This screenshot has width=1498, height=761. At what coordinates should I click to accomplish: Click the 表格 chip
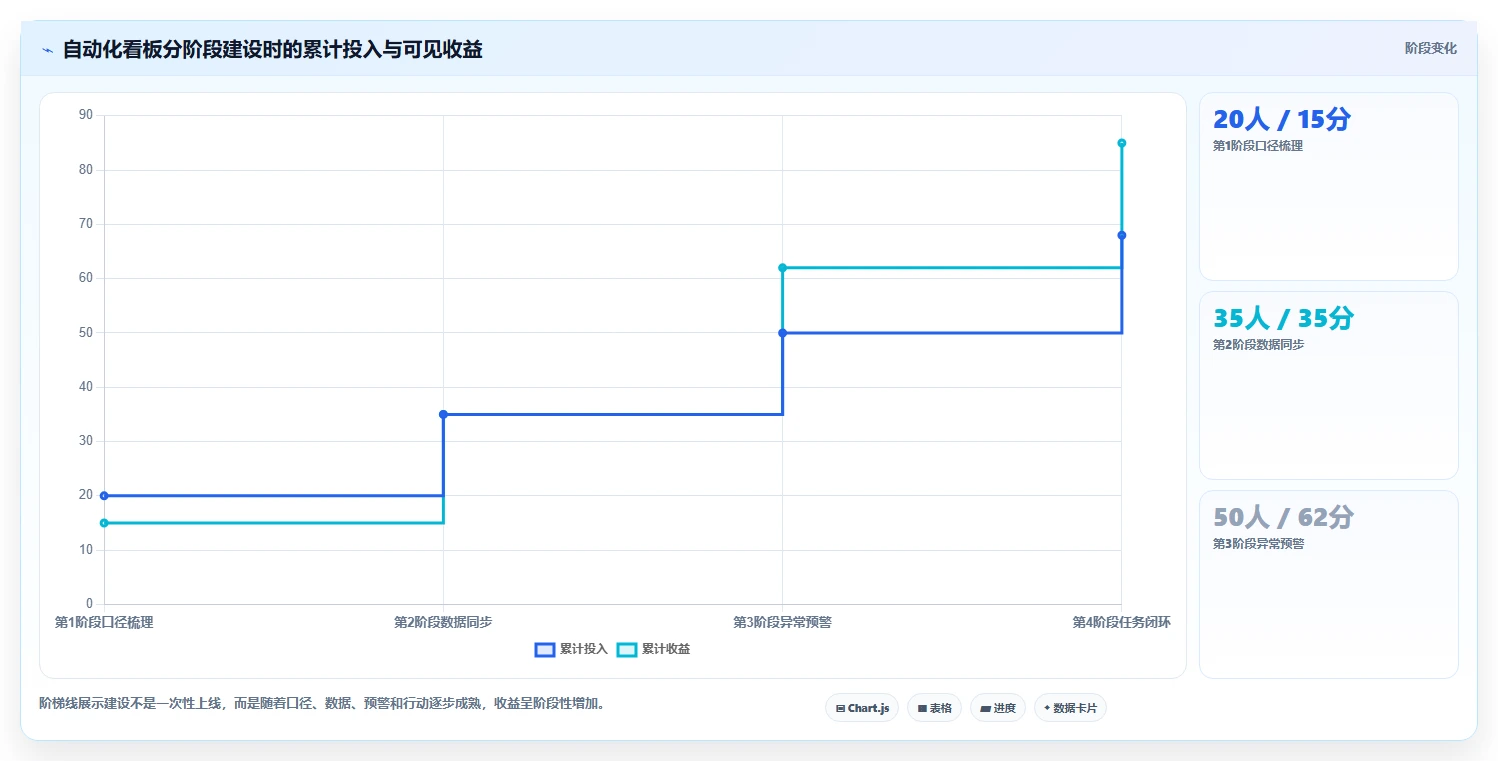tap(934, 708)
